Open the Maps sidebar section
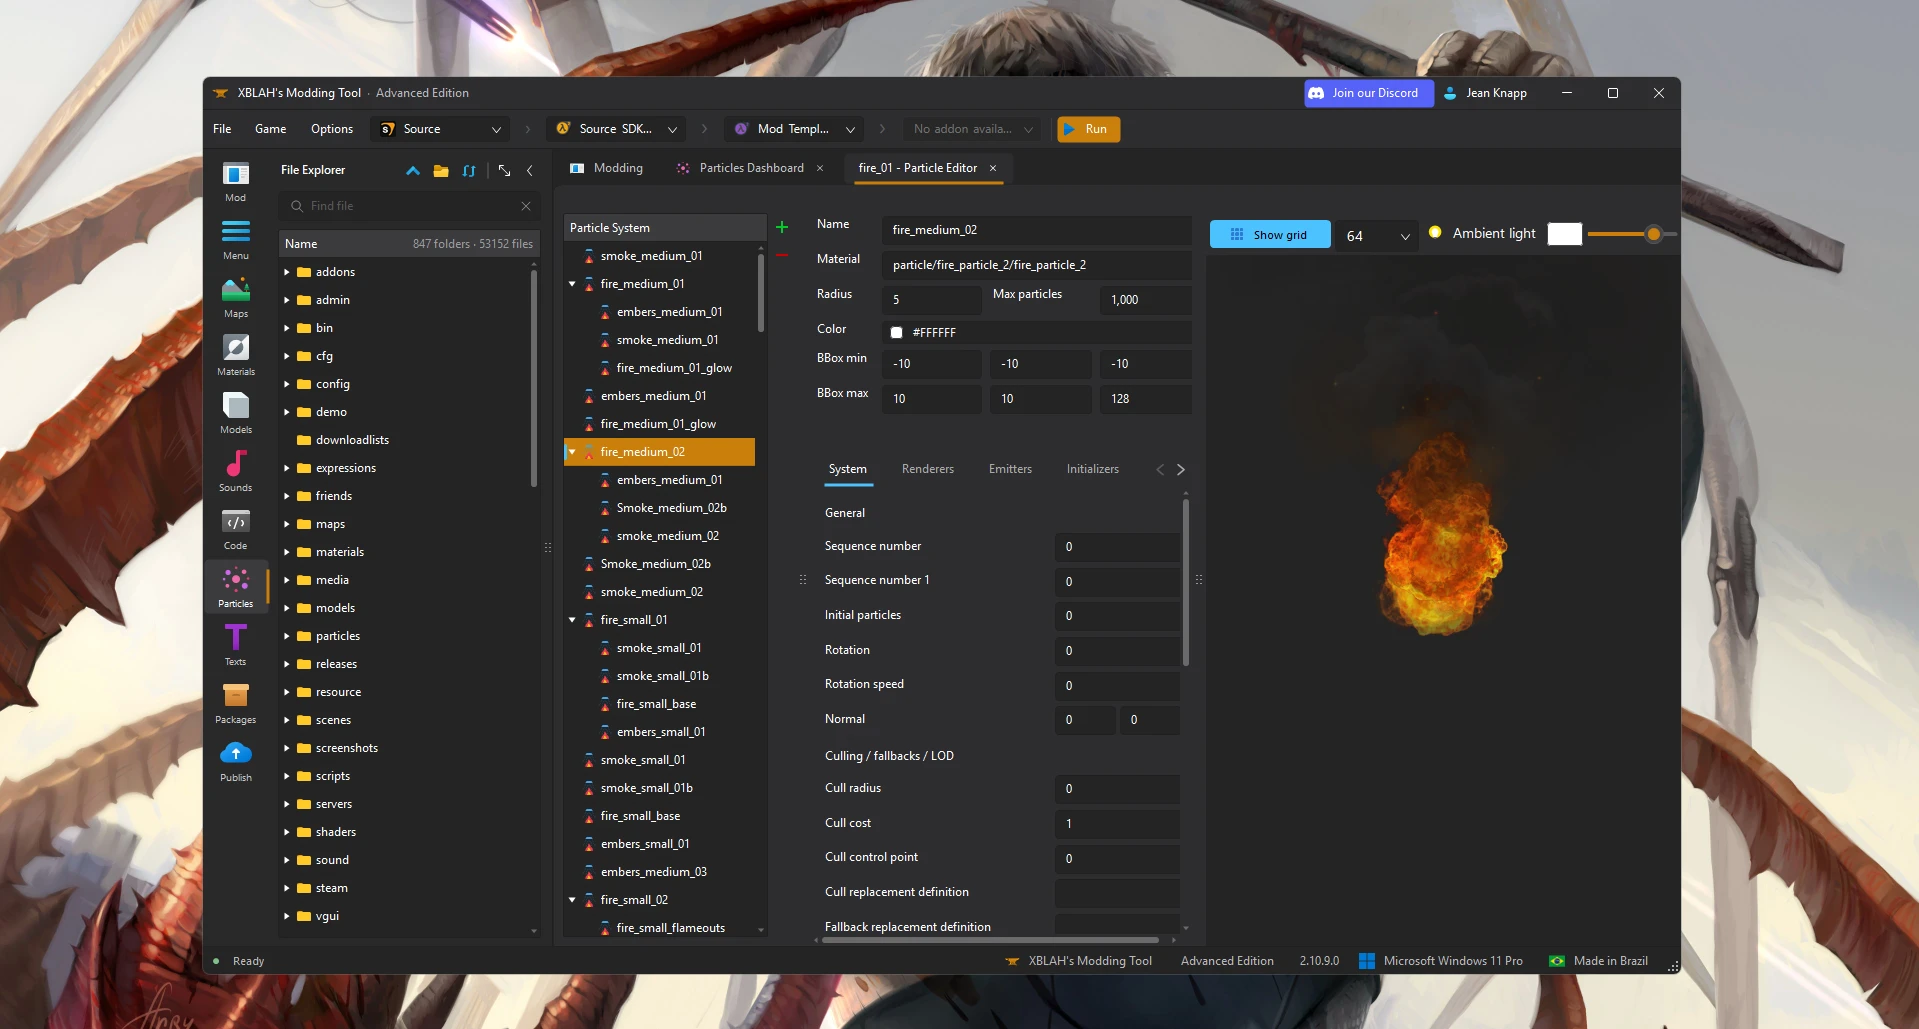The height and width of the screenshot is (1029, 1919). pos(236,298)
